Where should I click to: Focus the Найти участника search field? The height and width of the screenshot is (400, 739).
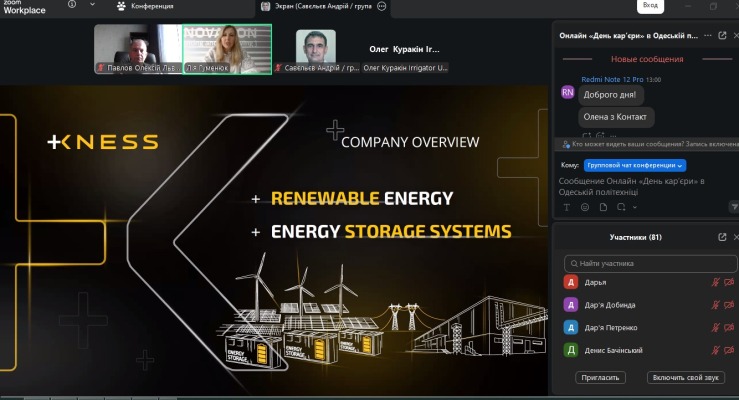650,263
